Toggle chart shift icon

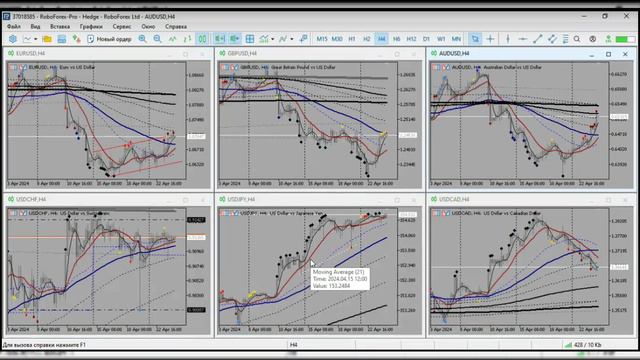point(234,39)
